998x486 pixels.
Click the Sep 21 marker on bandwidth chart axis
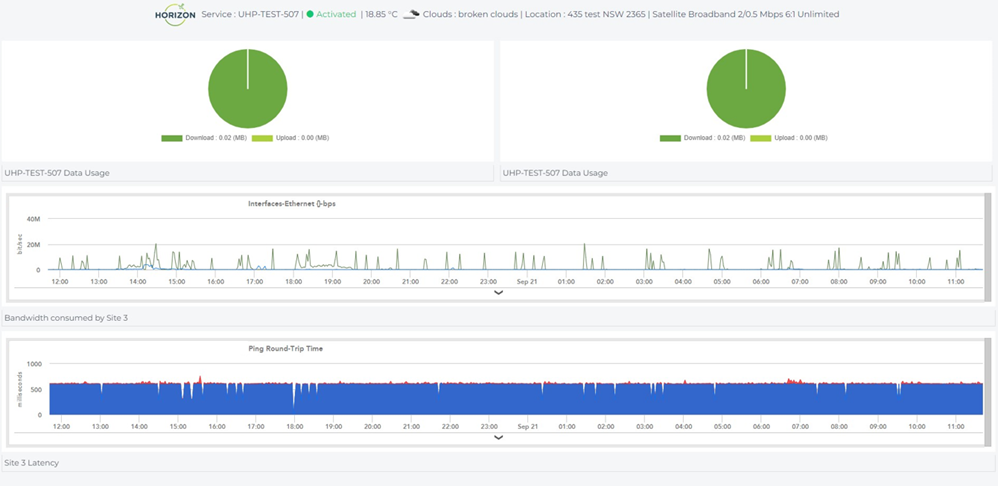(527, 282)
